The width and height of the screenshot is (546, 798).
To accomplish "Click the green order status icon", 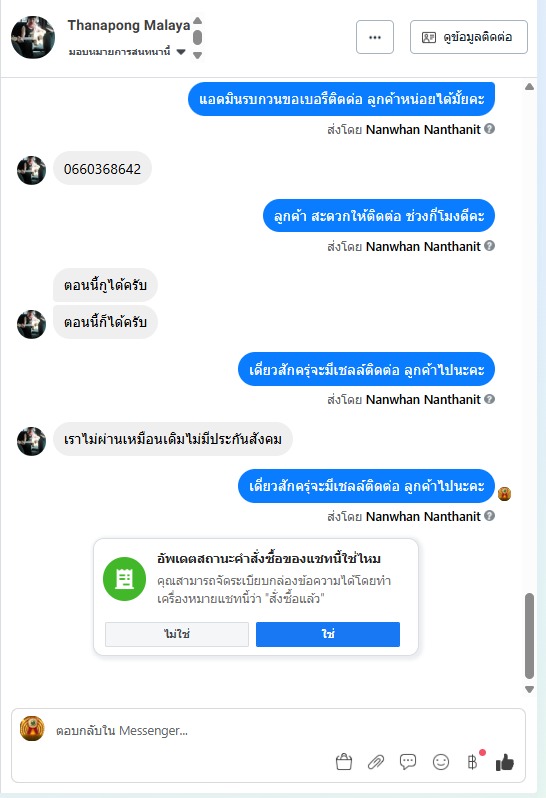I will (x=124, y=579).
